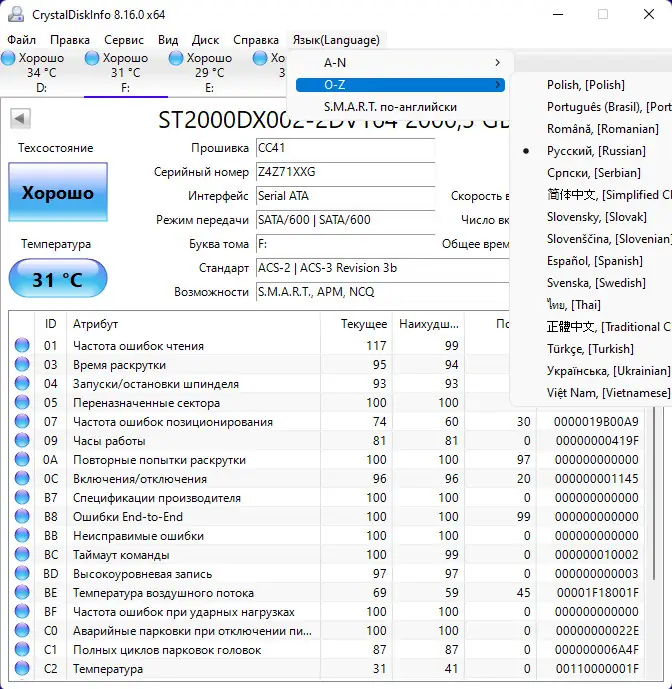Open the Диск menu

[x=205, y=40]
